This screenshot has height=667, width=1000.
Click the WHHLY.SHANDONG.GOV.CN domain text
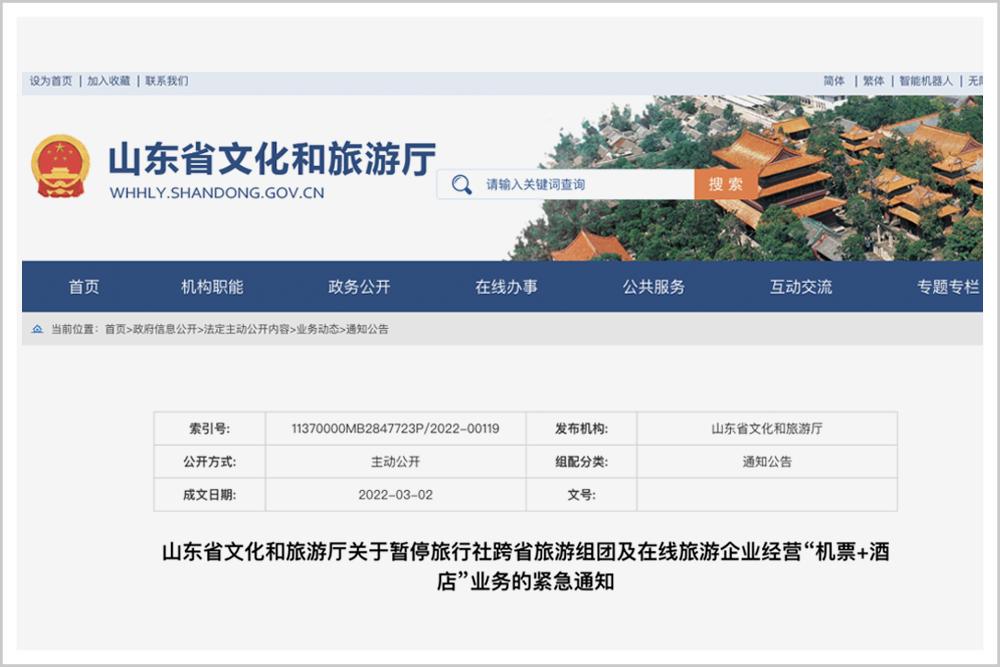coord(217,193)
